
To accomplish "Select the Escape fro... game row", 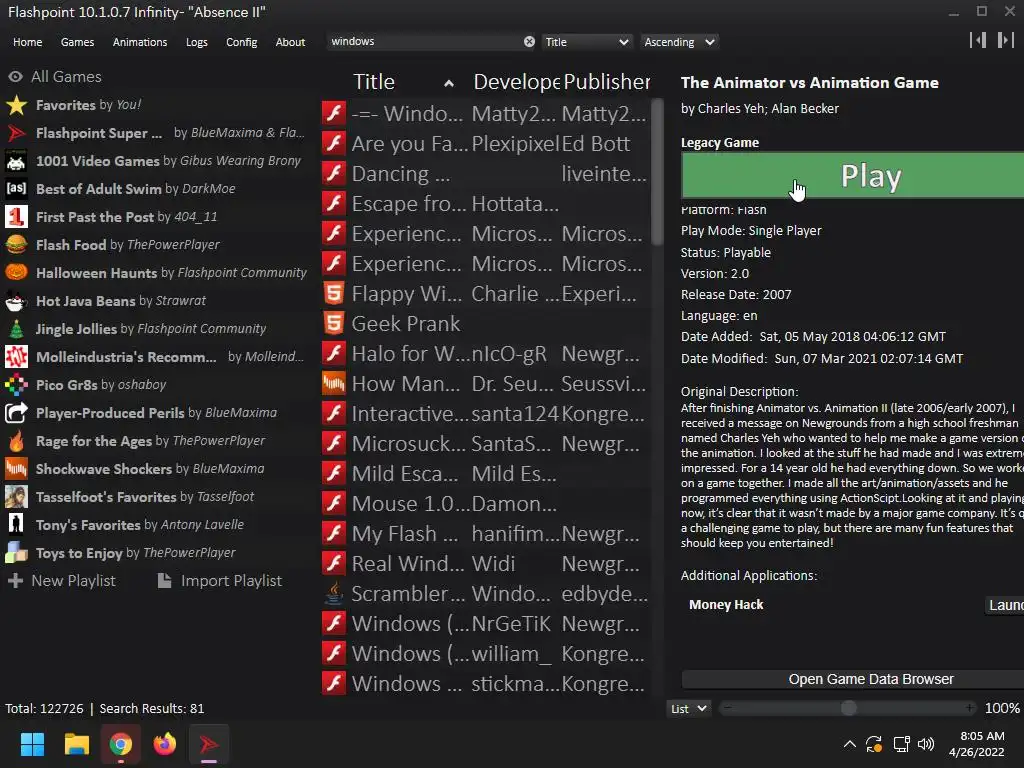I will [x=485, y=204].
